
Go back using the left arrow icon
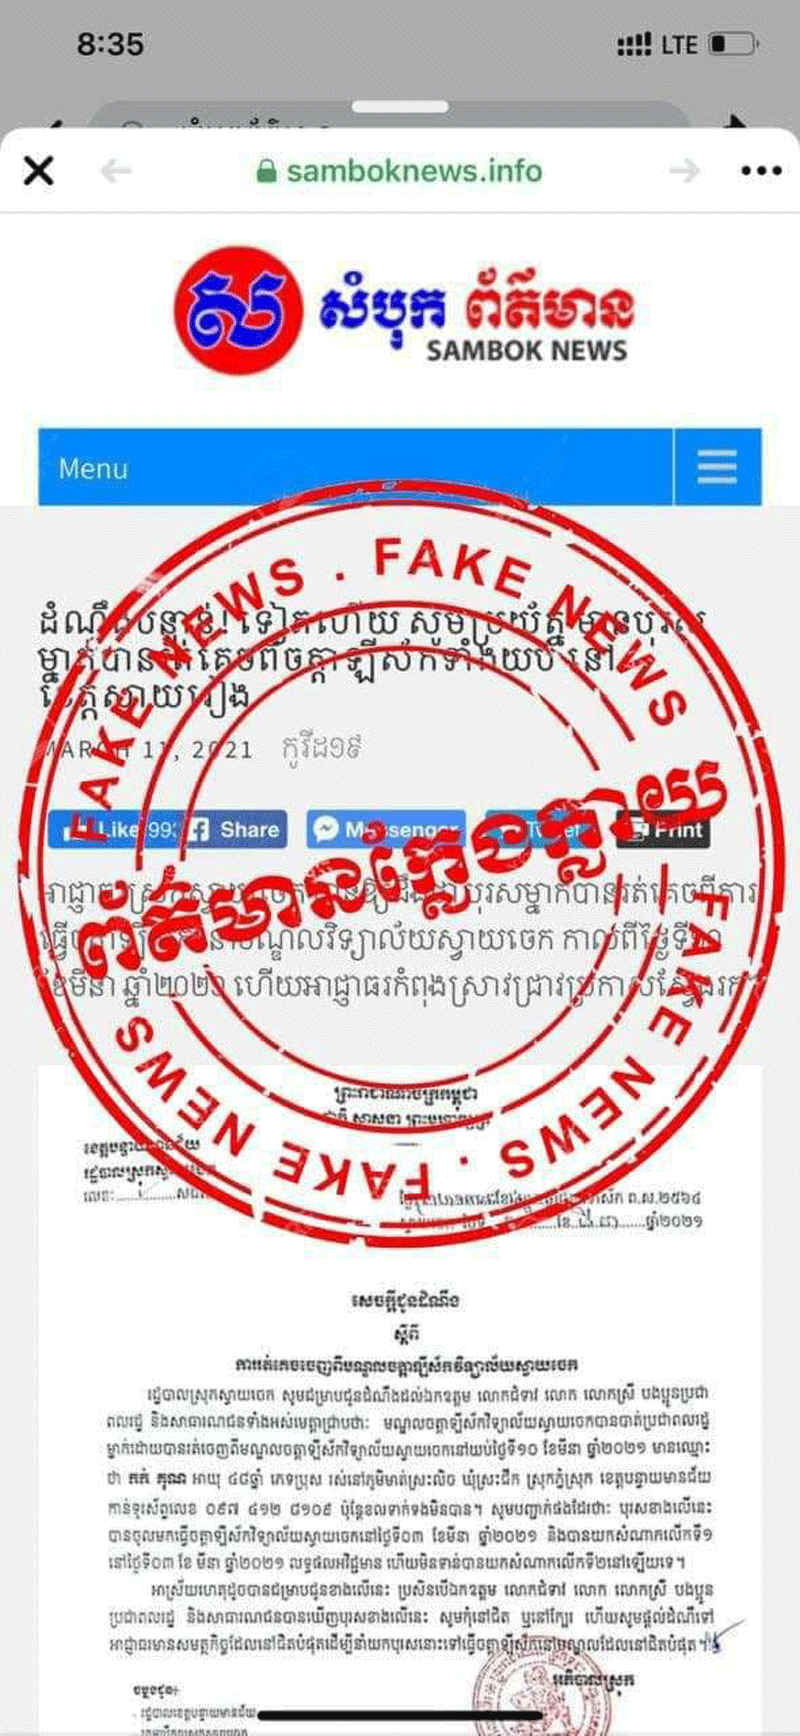coord(116,171)
